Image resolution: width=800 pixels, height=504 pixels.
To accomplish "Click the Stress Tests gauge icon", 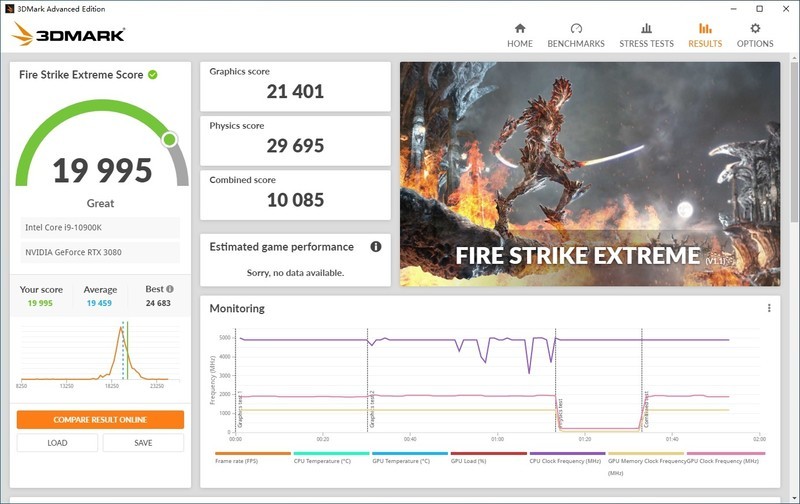I will [x=646, y=29].
